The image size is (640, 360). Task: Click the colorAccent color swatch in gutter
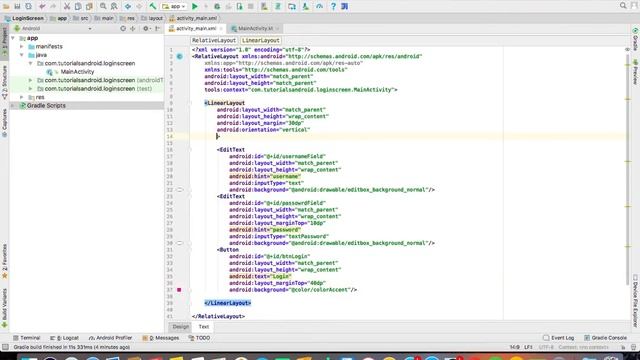point(179,290)
